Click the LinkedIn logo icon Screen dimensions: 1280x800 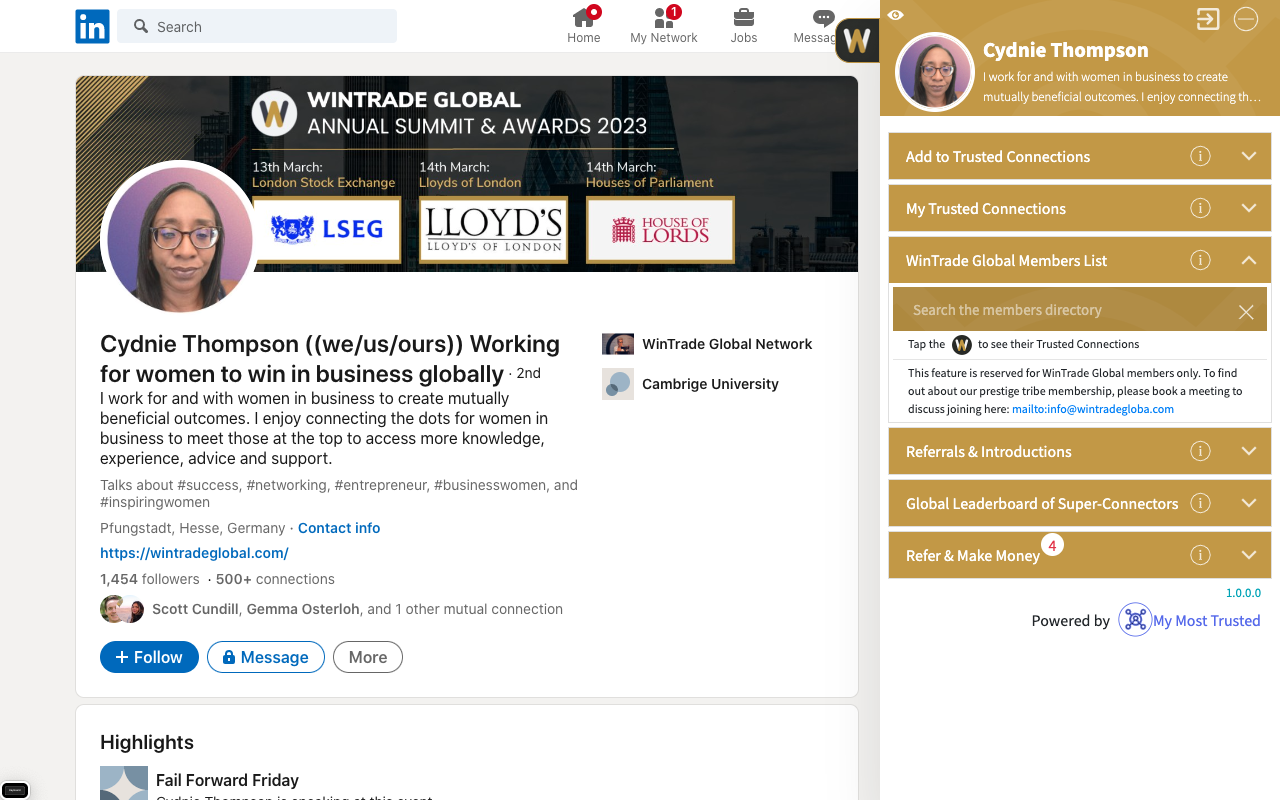(x=92, y=26)
